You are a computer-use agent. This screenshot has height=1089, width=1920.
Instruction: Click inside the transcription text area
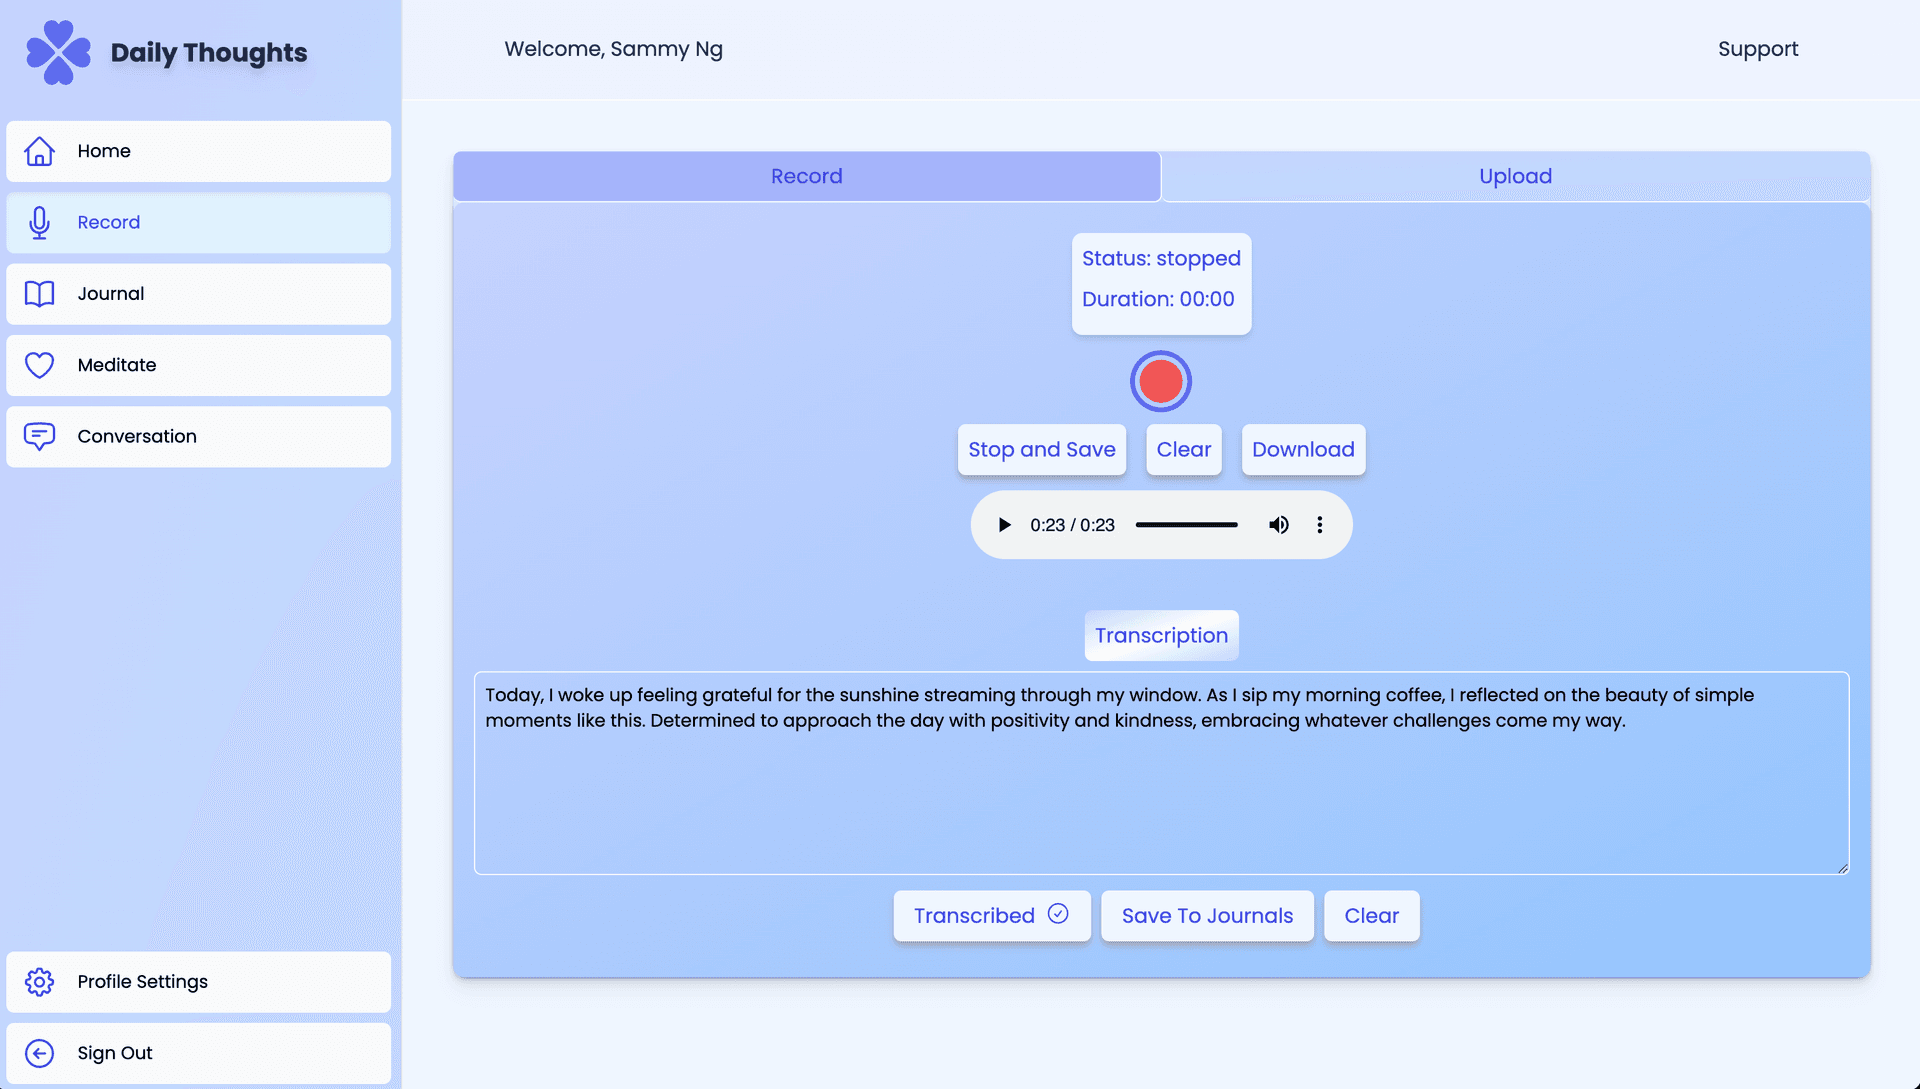point(1161,773)
